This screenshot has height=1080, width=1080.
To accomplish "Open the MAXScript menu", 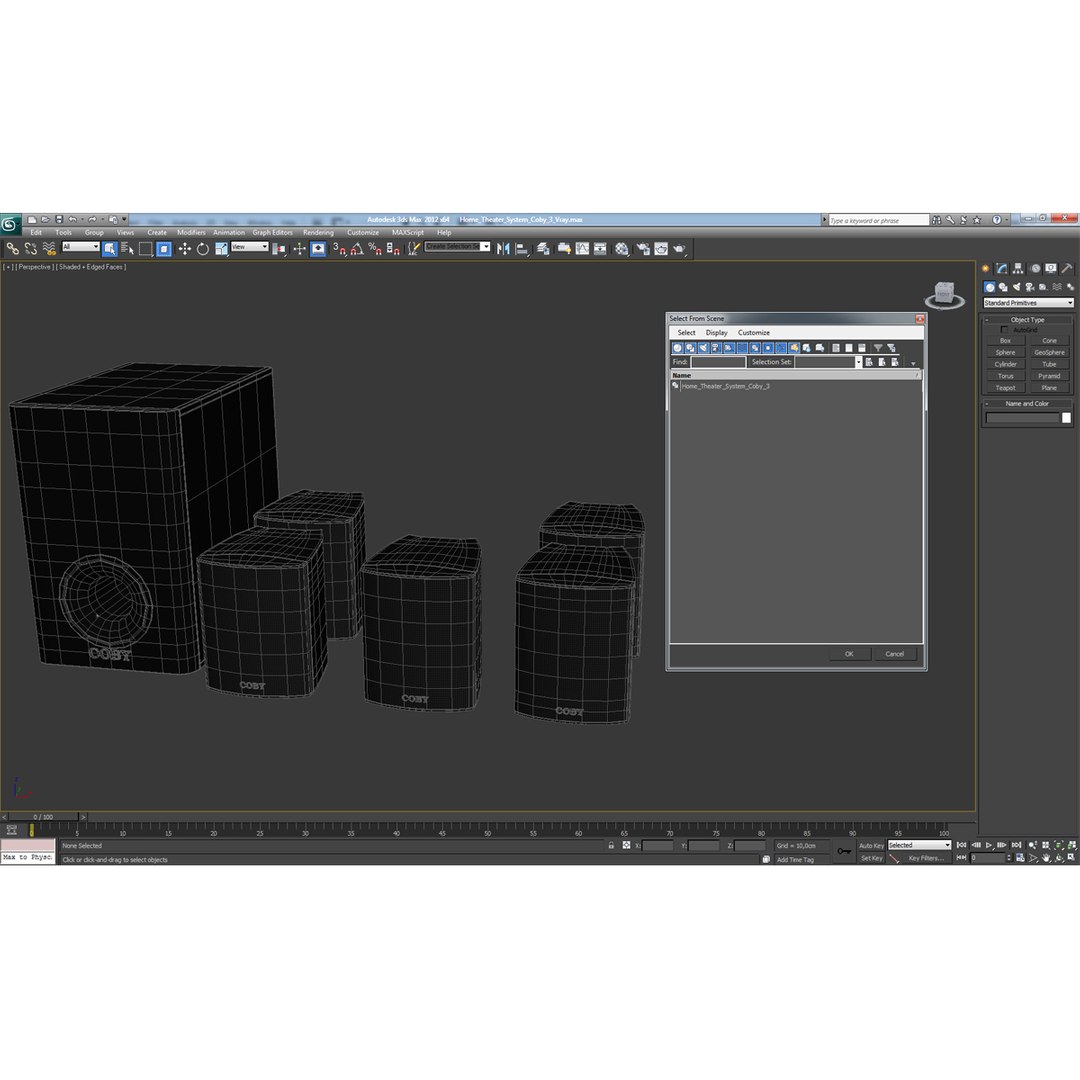I will pos(408,233).
